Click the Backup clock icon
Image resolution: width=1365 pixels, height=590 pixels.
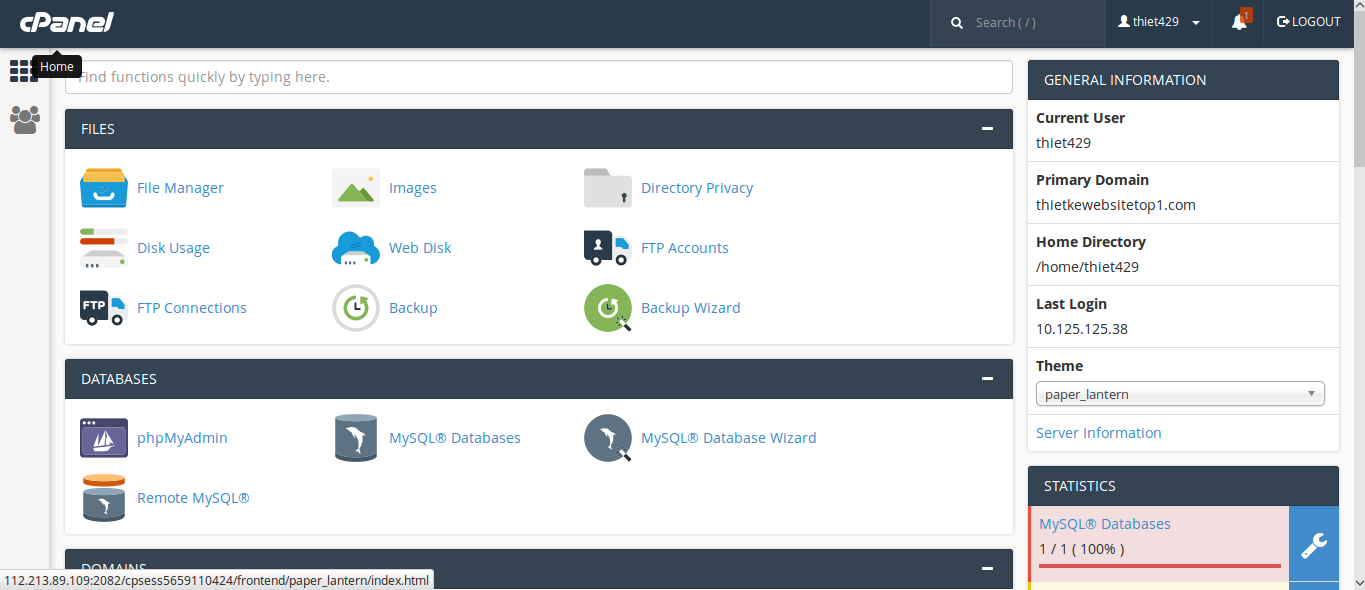click(x=356, y=308)
